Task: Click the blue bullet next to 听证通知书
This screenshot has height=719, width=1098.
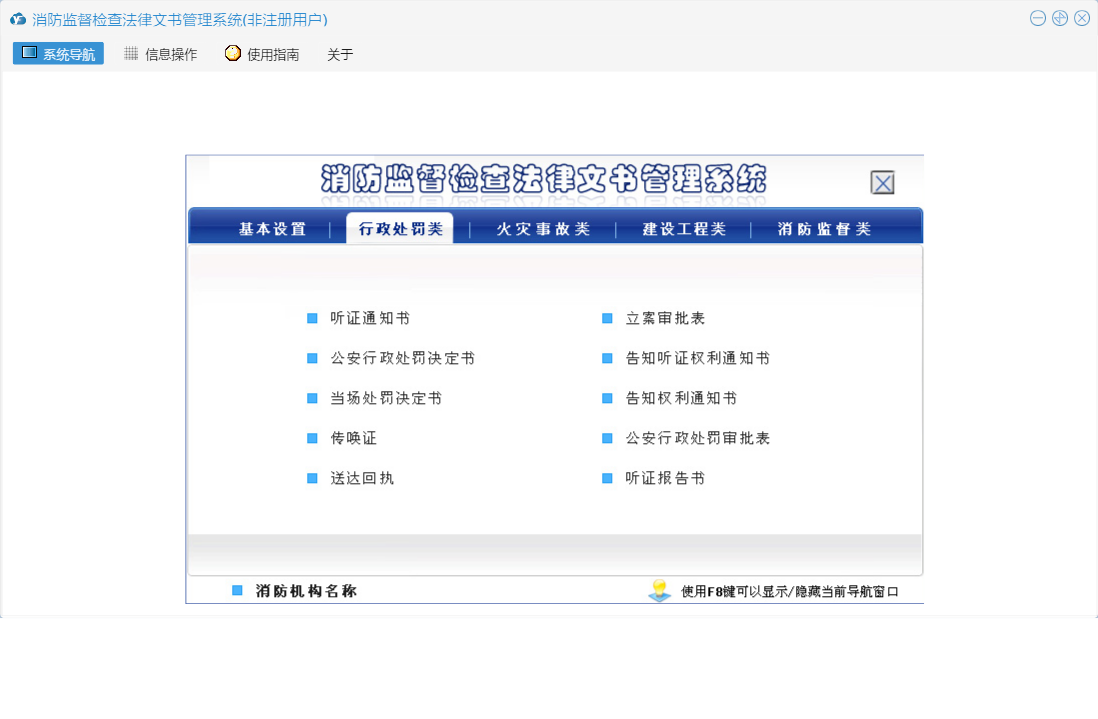Action: click(312, 319)
